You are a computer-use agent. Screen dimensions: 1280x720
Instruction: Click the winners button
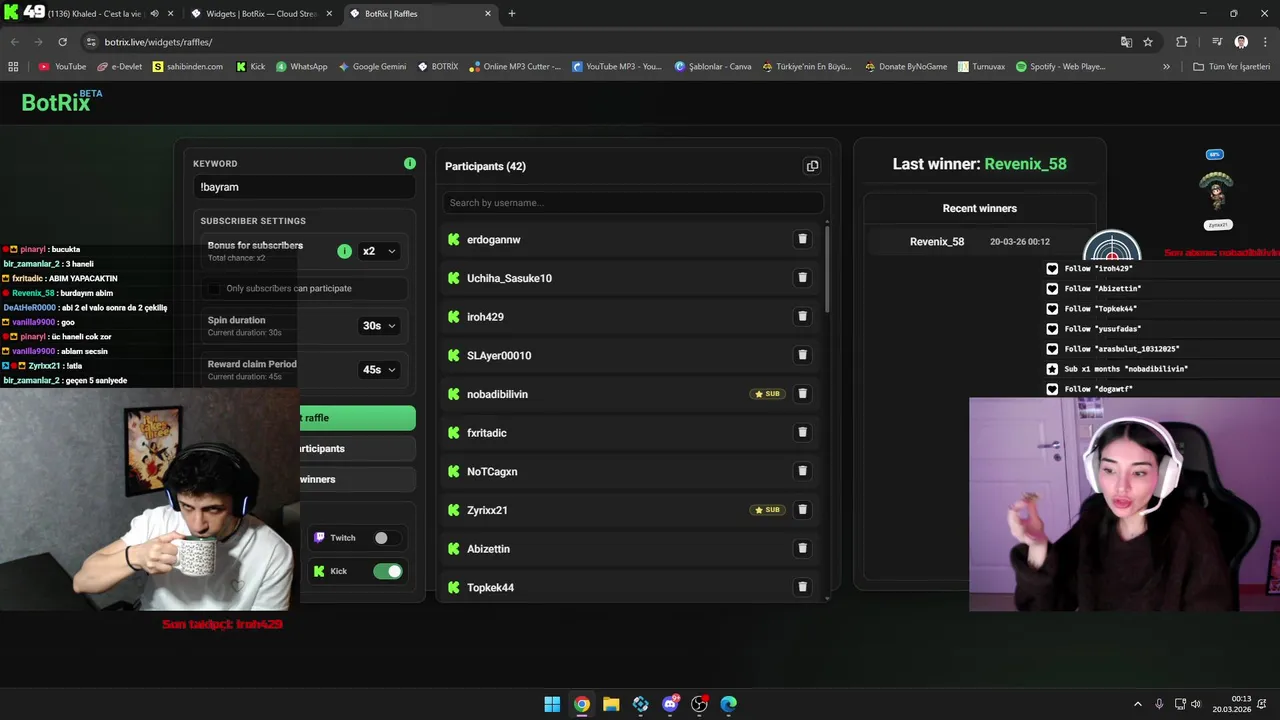pos(357,479)
